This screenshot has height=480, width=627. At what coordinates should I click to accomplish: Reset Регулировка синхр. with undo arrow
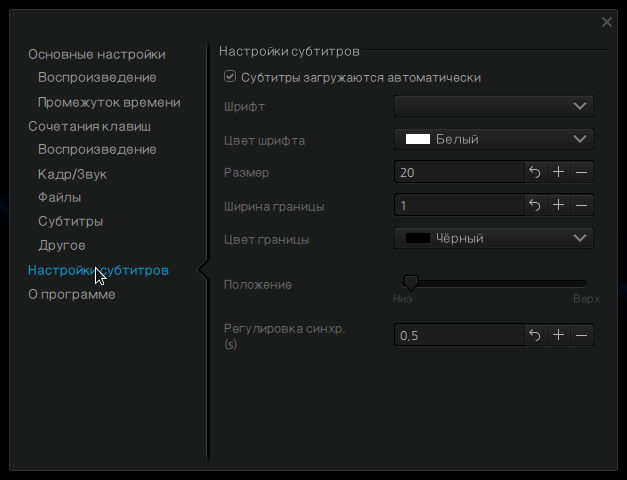pyautogui.click(x=535, y=335)
